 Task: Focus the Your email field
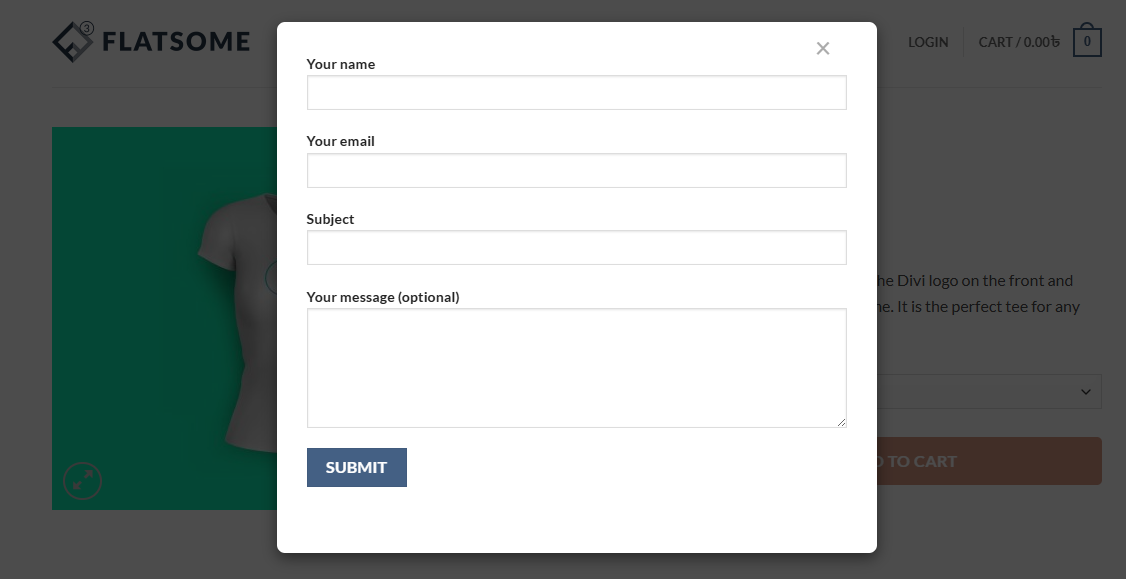click(576, 171)
